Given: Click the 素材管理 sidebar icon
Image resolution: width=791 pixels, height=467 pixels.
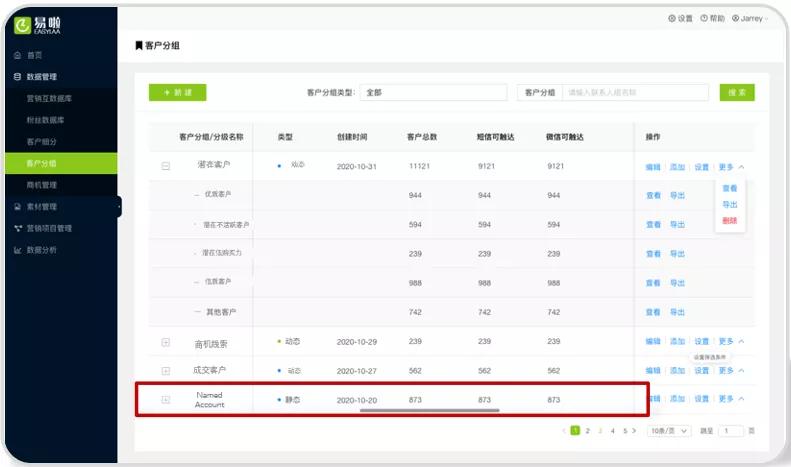Looking at the screenshot, I should pyautogui.click(x=18, y=206).
